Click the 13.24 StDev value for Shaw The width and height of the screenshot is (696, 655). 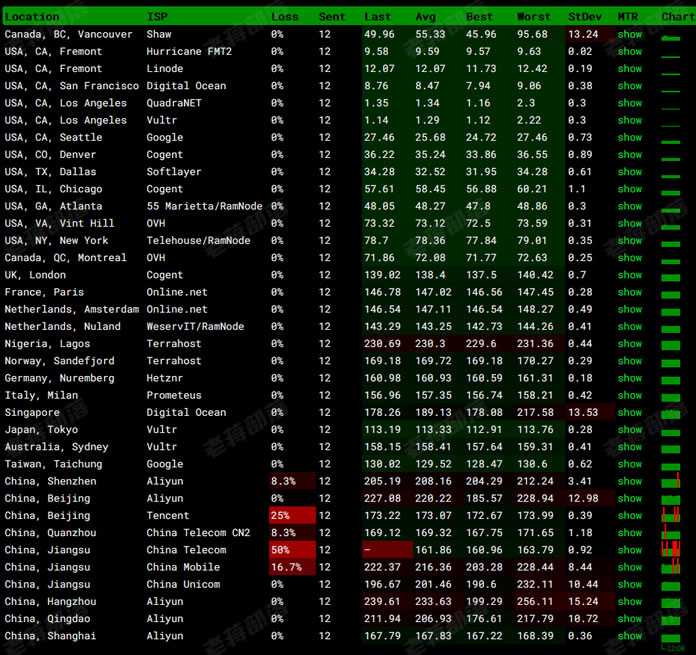(x=583, y=34)
